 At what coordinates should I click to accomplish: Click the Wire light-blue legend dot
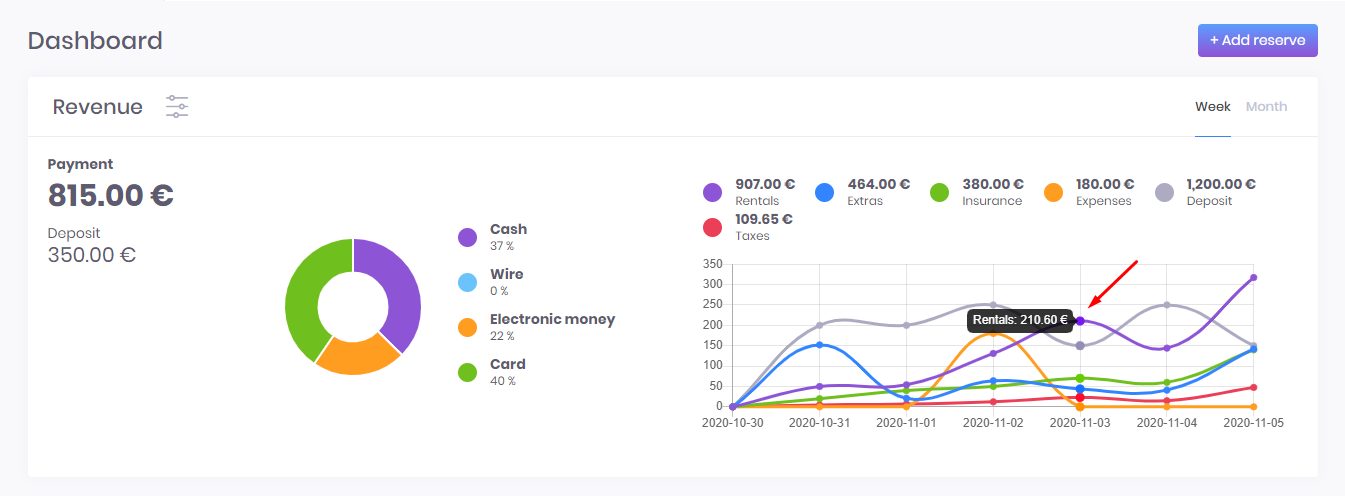[467, 282]
